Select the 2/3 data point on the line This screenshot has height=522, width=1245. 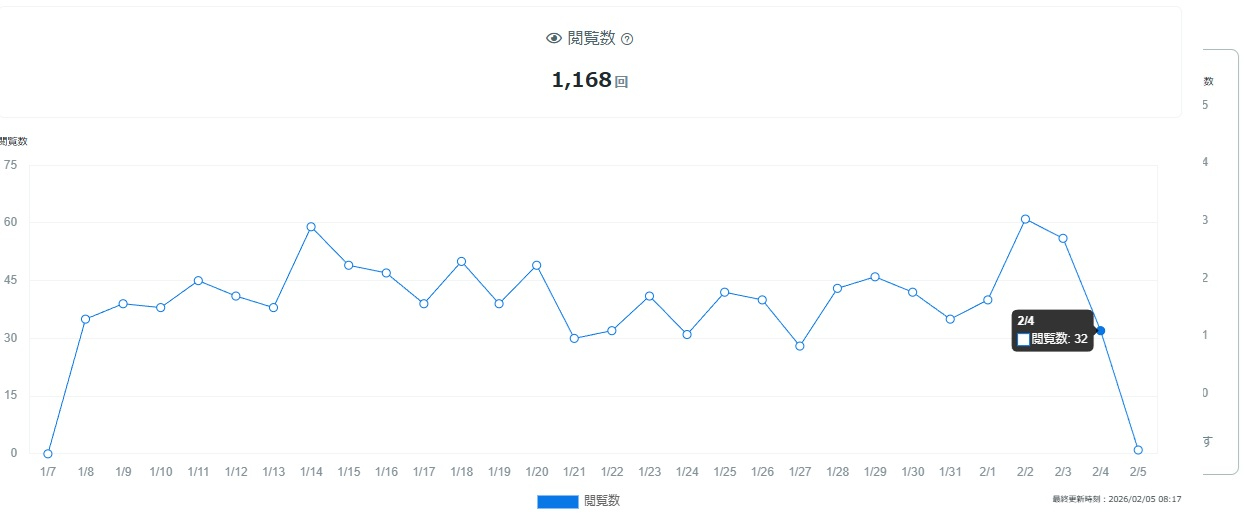click(x=1063, y=238)
